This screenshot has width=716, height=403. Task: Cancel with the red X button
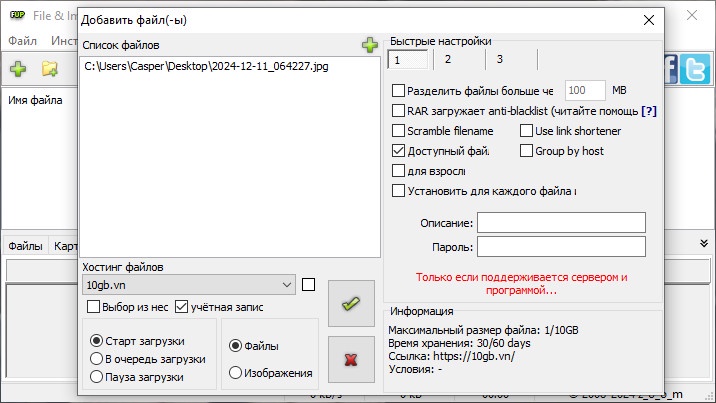(x=351, y=360)
